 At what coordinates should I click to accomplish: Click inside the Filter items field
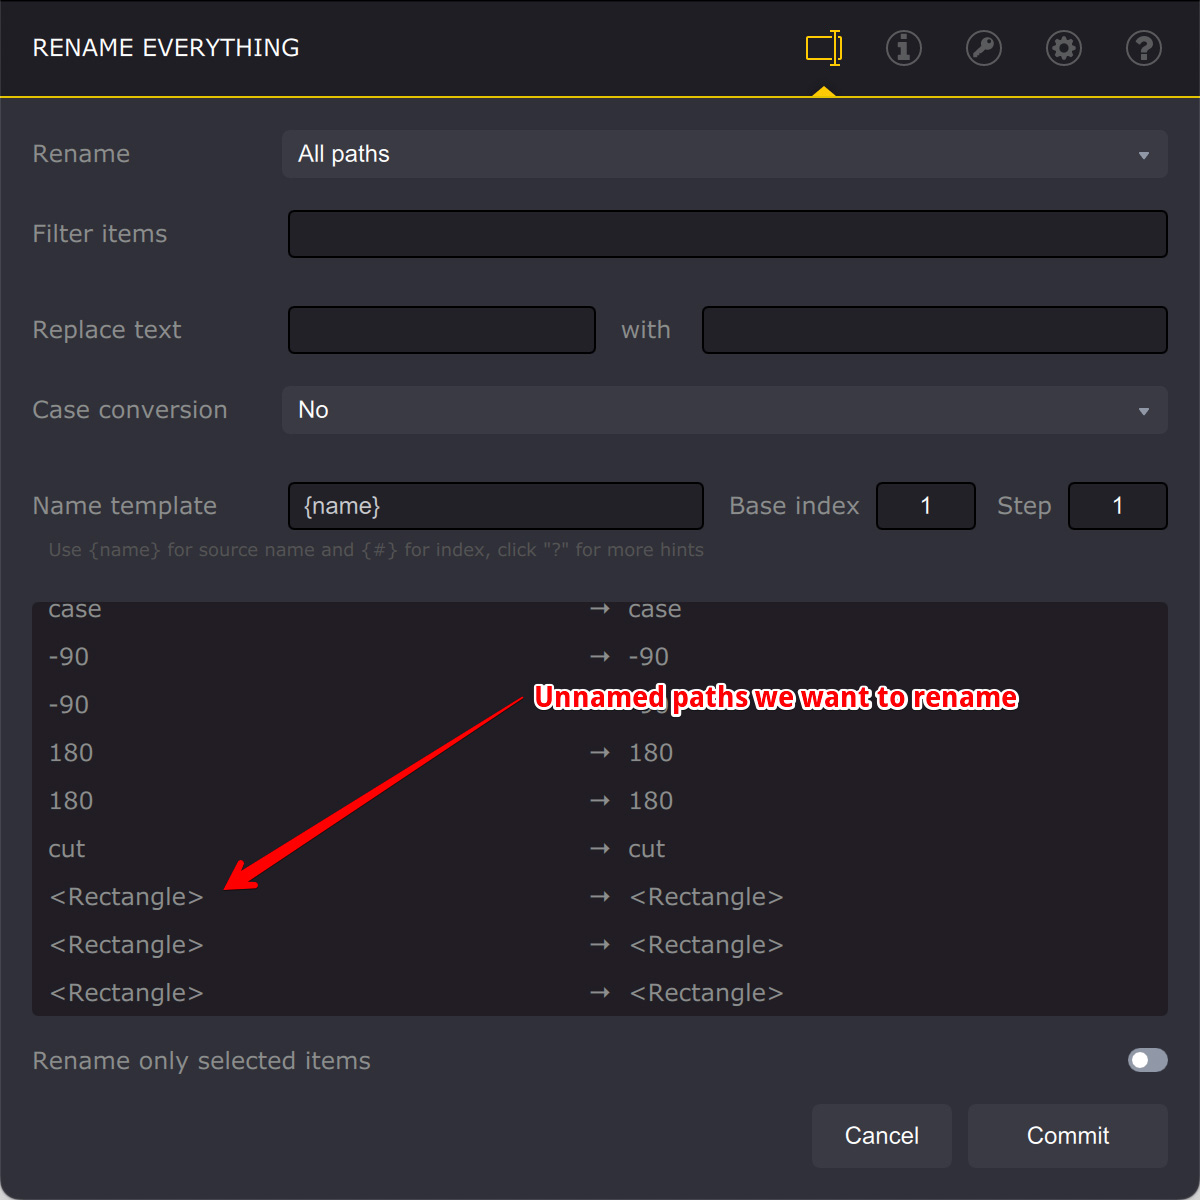point(727,234)
